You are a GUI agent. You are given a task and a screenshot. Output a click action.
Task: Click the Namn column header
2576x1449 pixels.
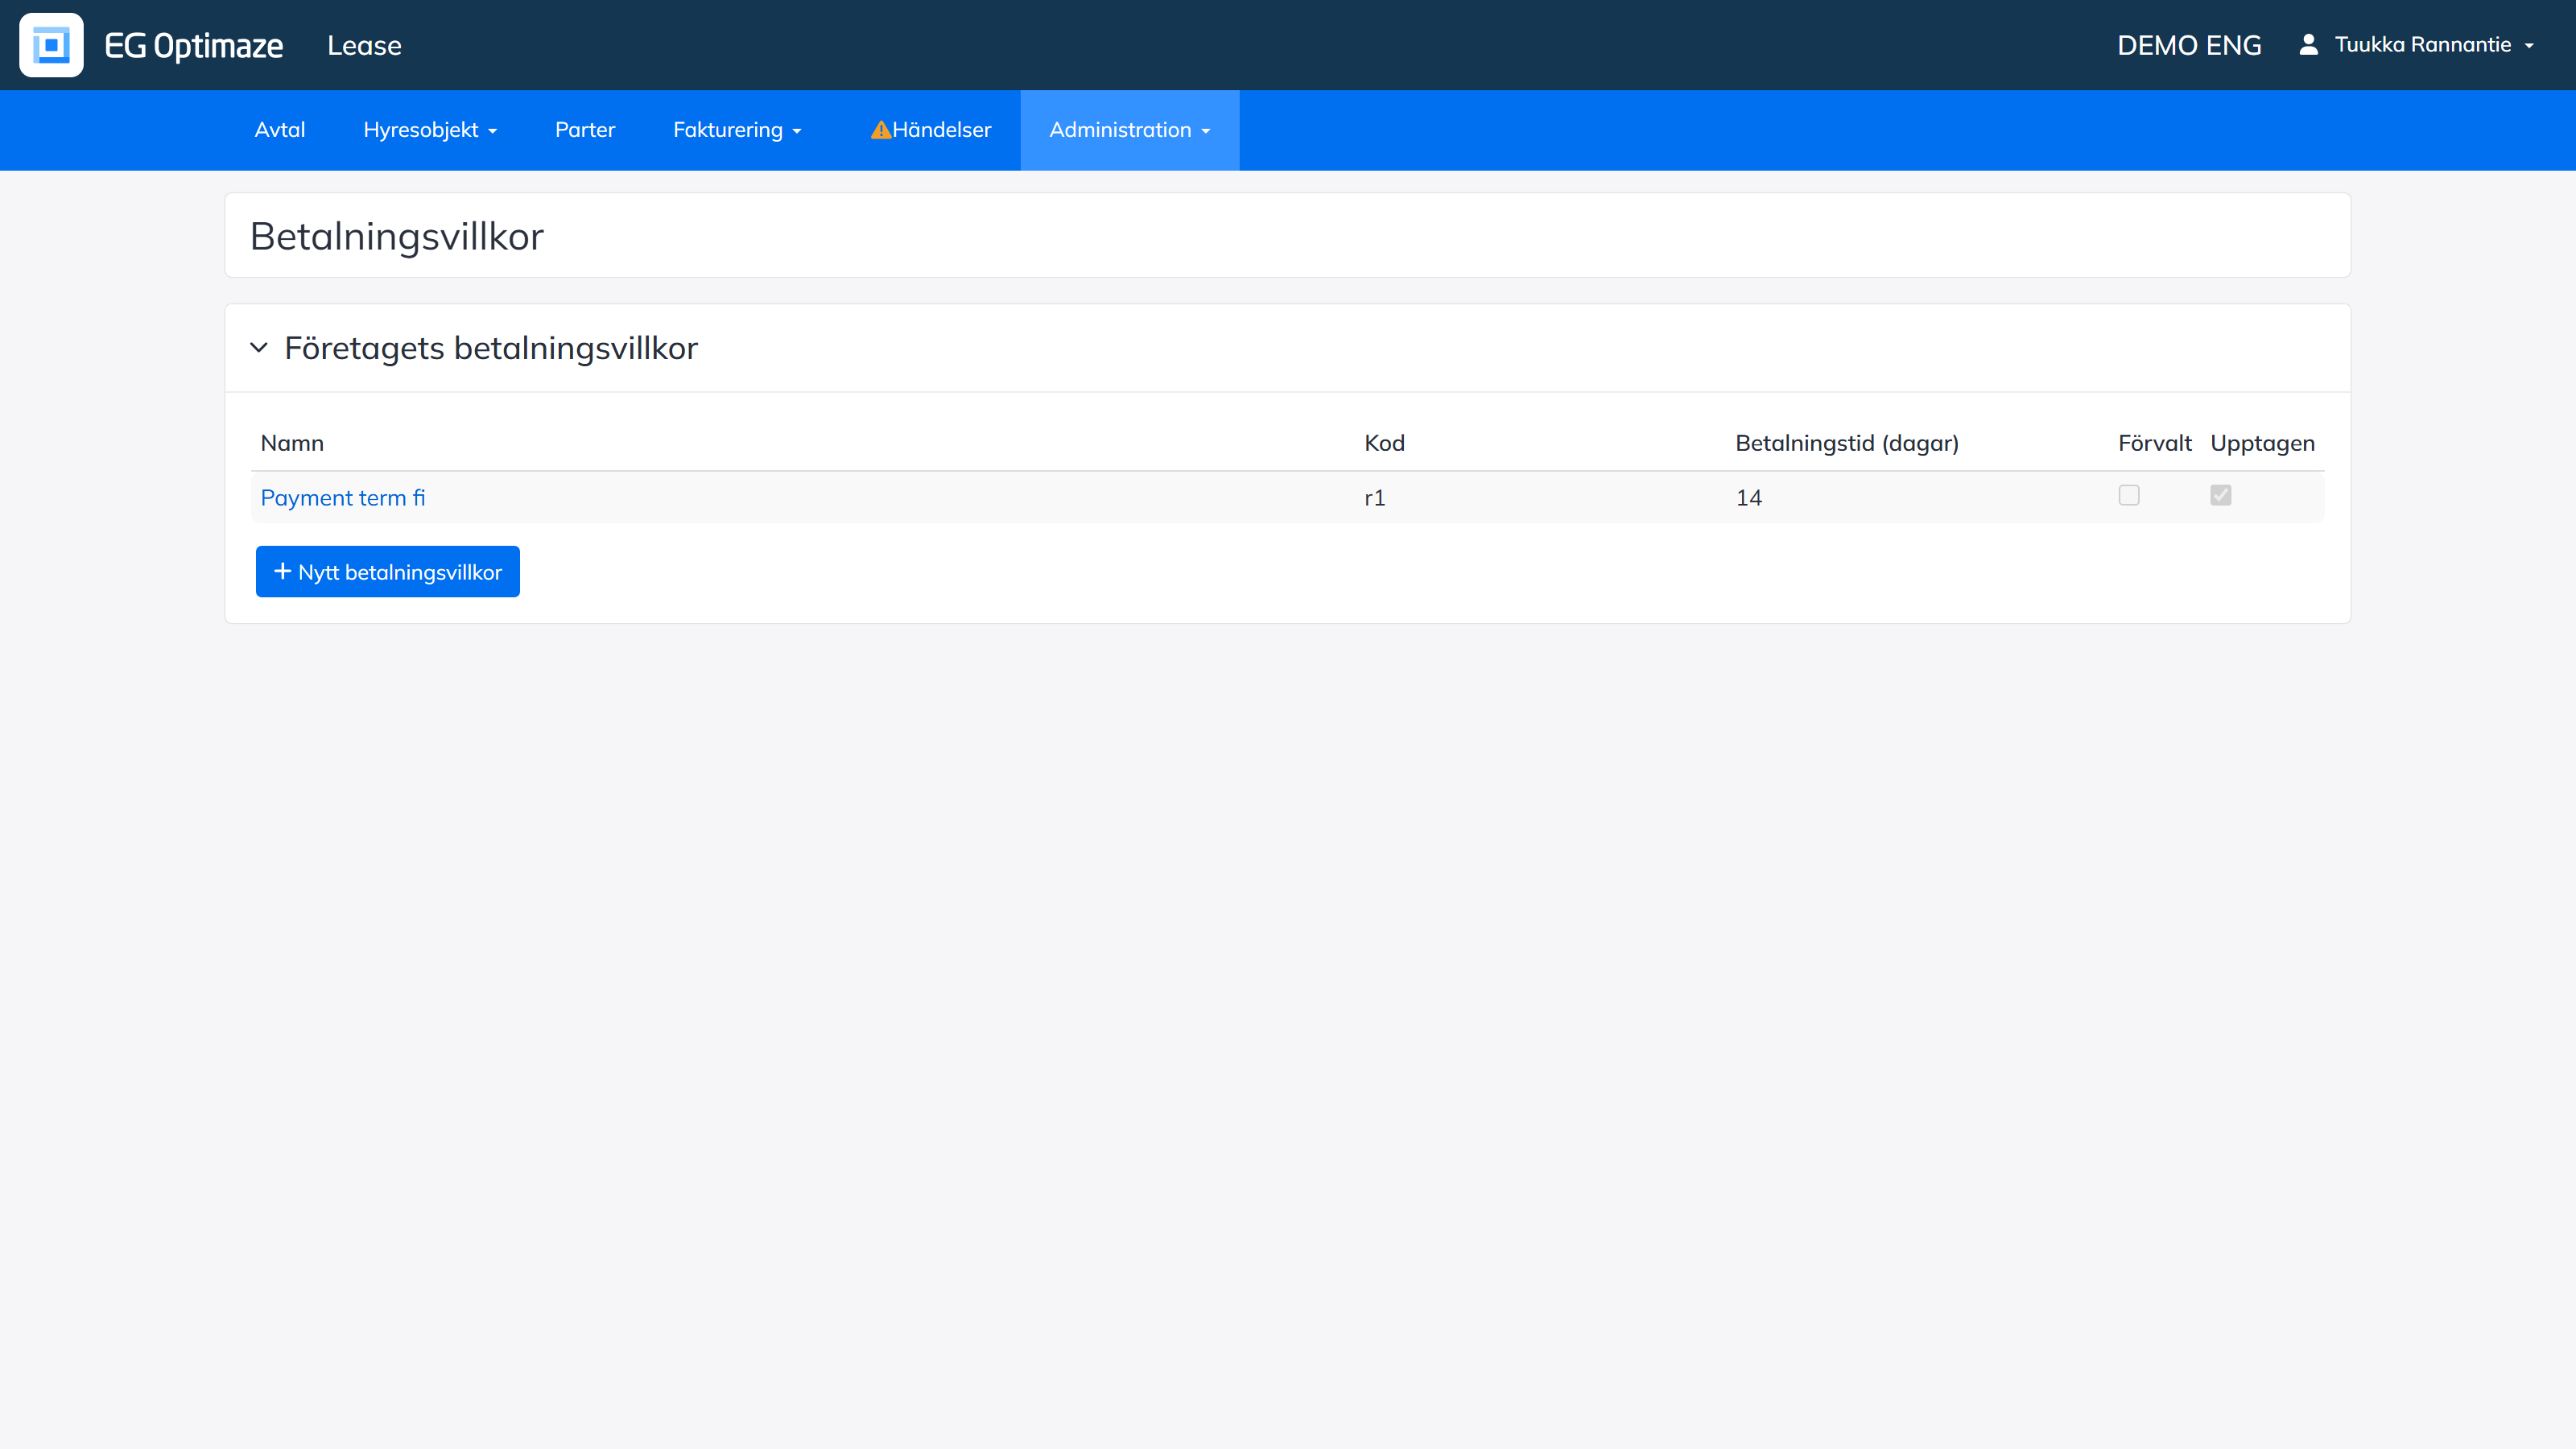click(292, 443)
